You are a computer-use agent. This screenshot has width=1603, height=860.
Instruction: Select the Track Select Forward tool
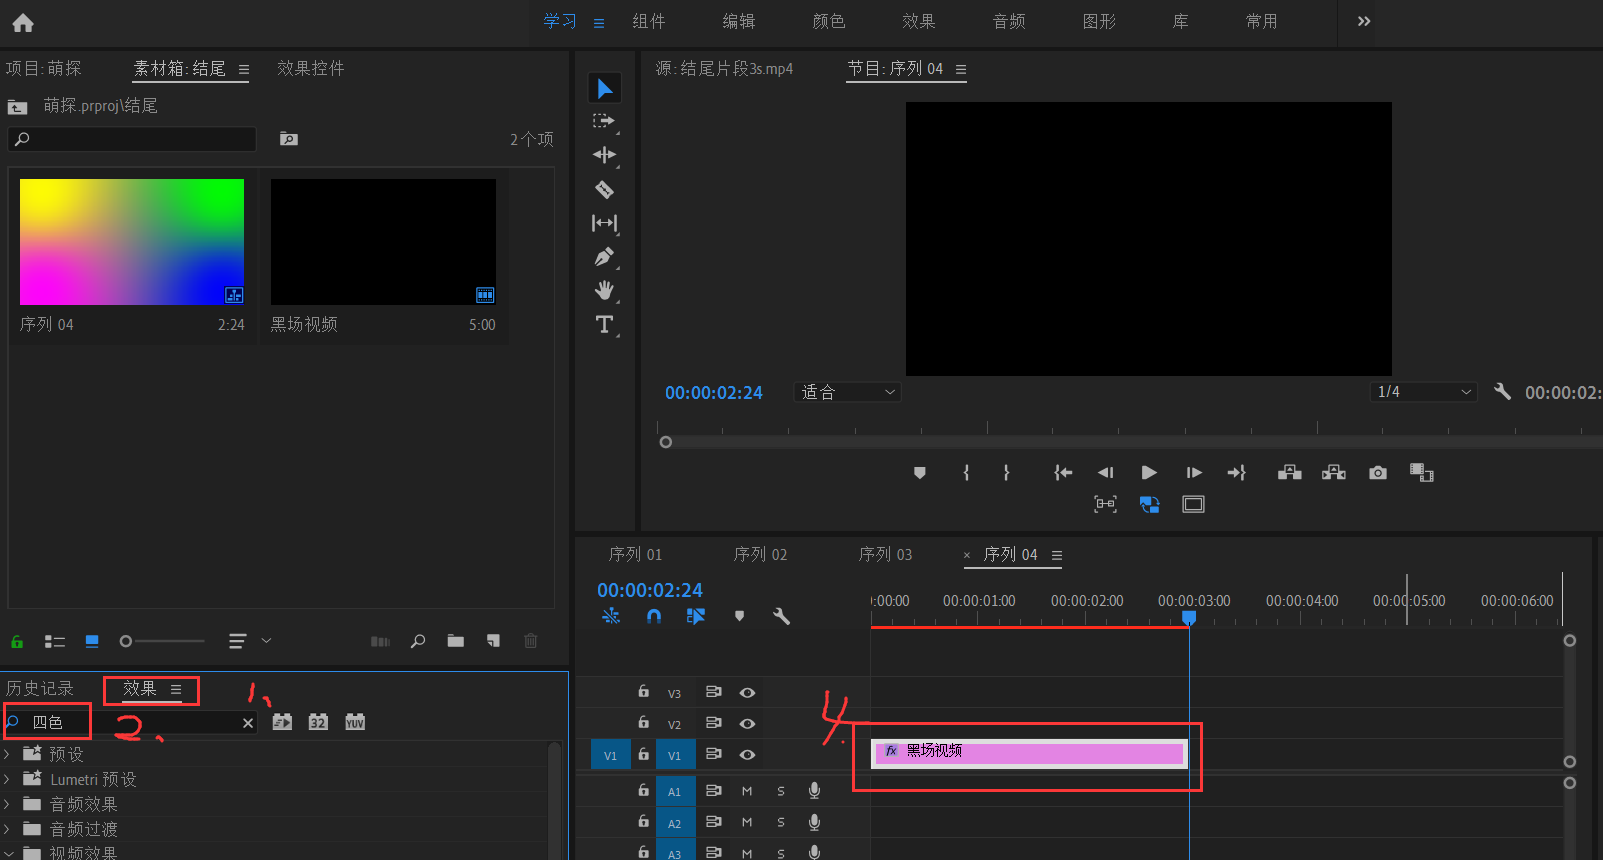pyautogui.click(x=604, y=122)
